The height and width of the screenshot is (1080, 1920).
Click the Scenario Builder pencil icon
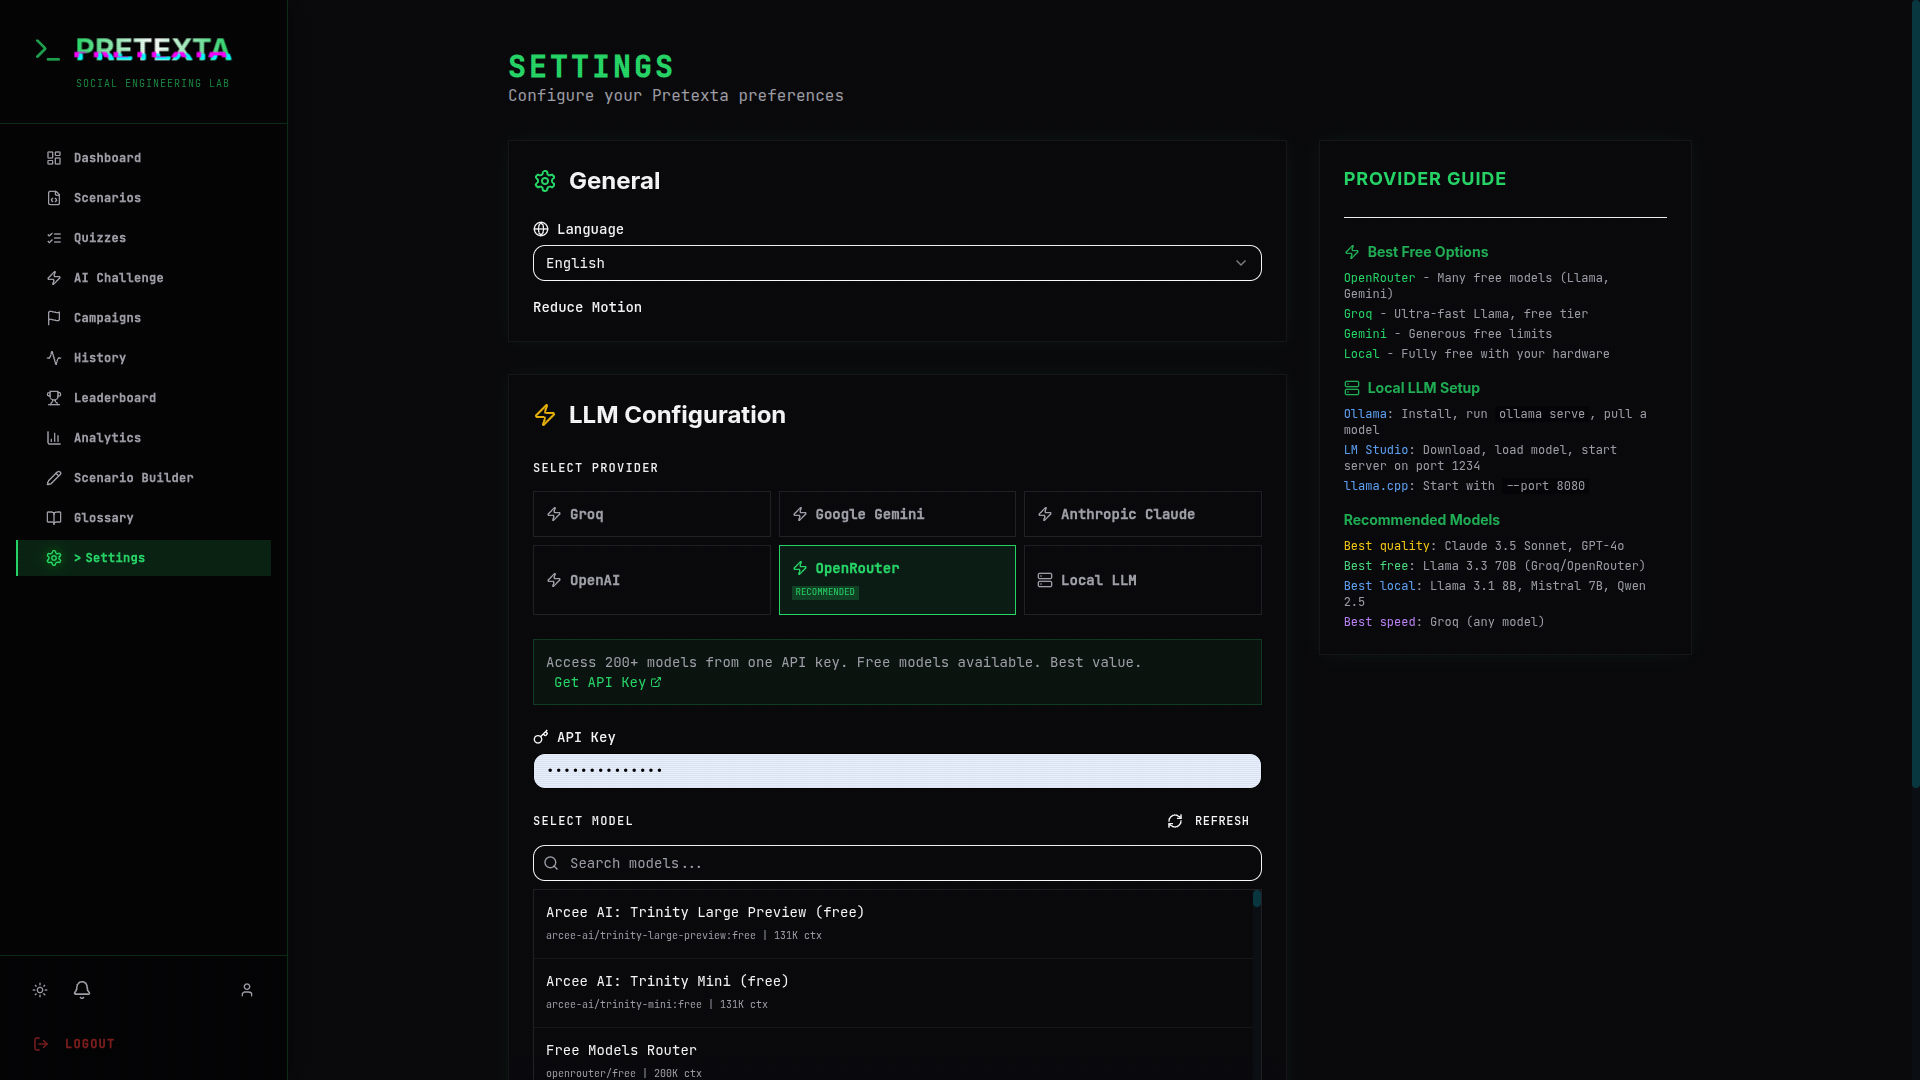54,478
